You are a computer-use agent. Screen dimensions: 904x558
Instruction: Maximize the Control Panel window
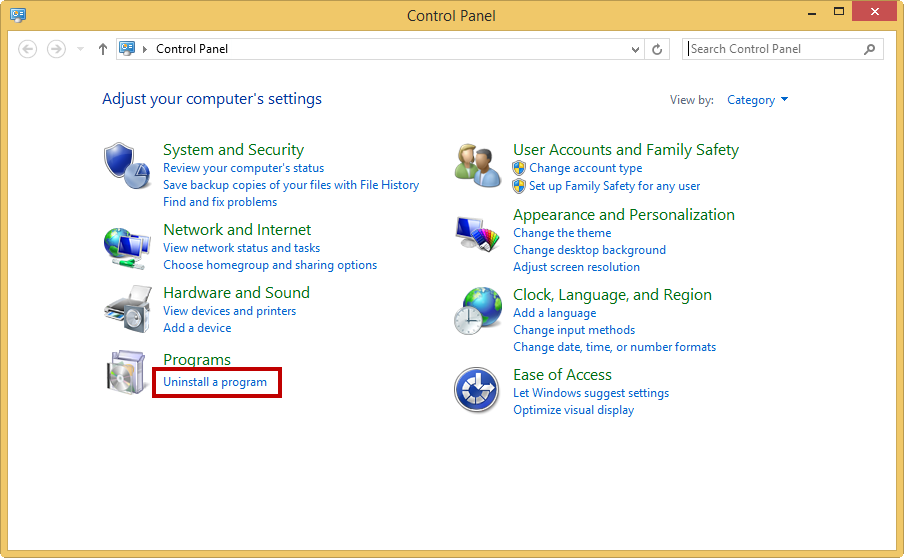[839, 12]
